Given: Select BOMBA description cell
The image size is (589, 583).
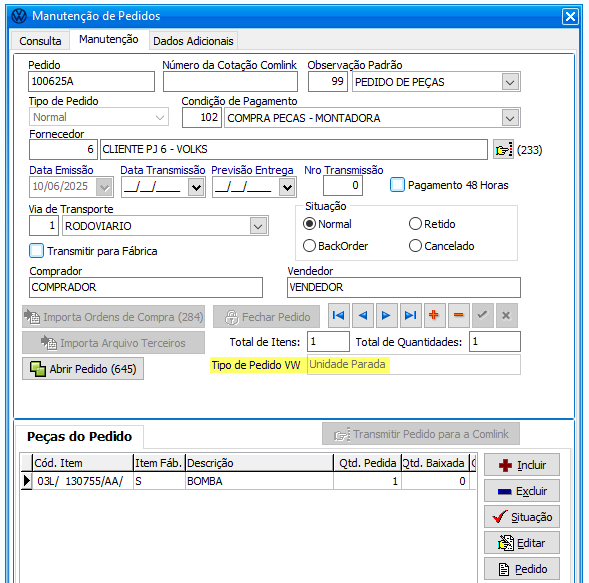Looking at the screenshot, I should [260, 481].
